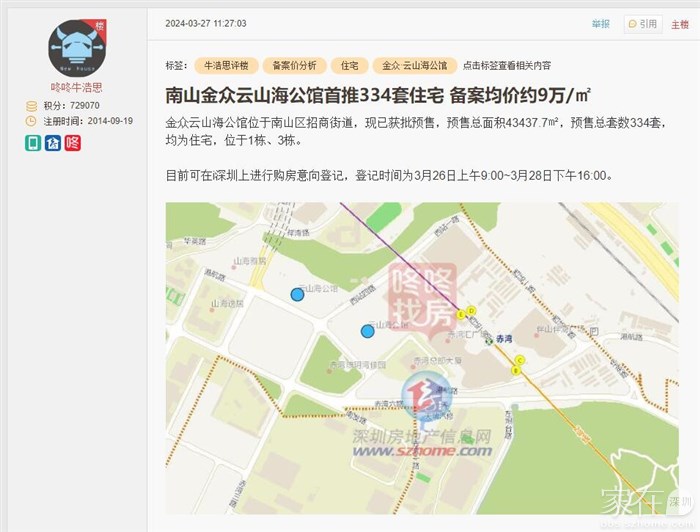Click the green mobile phone badge icon

[33, 143]
